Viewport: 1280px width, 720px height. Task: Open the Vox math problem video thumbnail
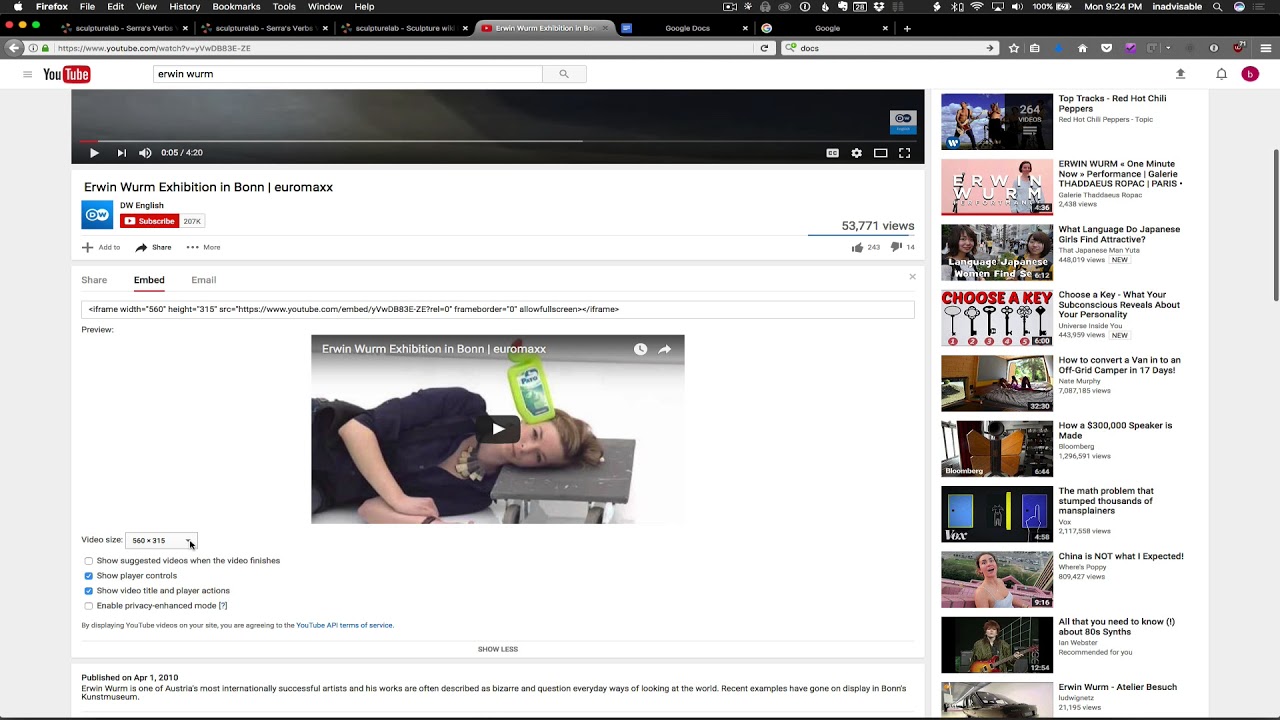coord(997,514)
